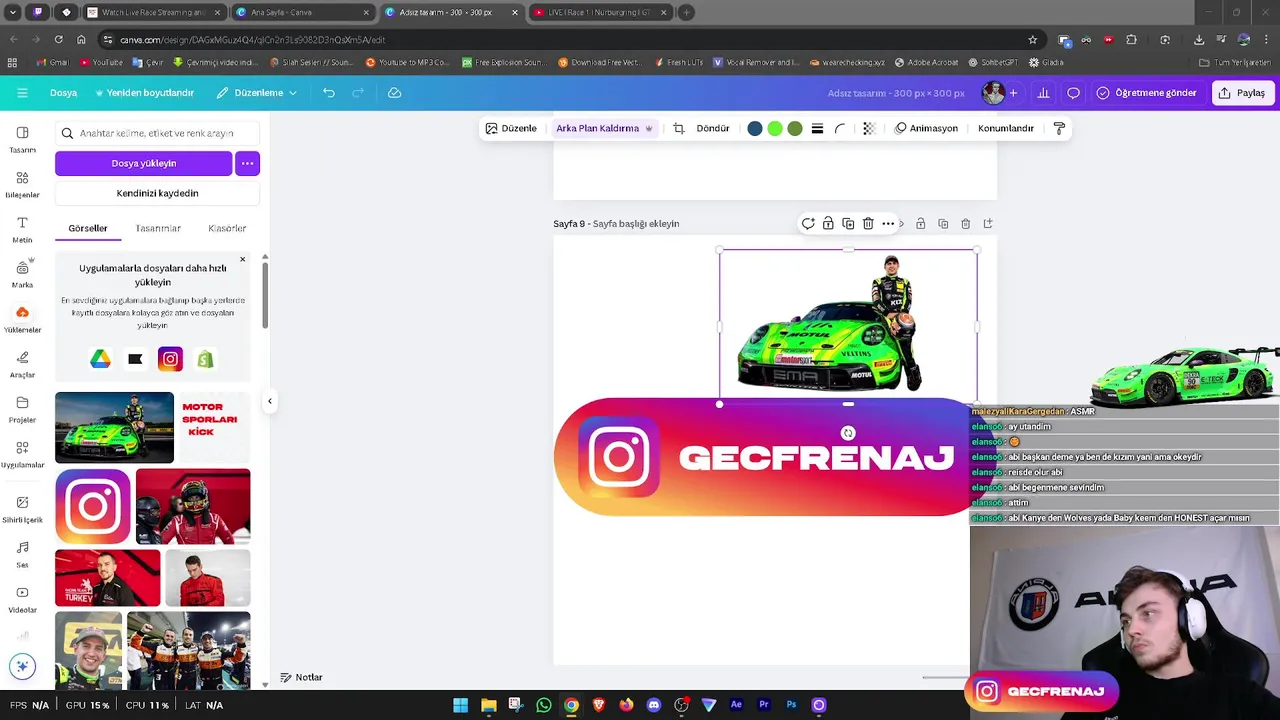Focus the keyword search field
Image resolution: width=1280 pixels, height=720 pixels.
(157, 133)
